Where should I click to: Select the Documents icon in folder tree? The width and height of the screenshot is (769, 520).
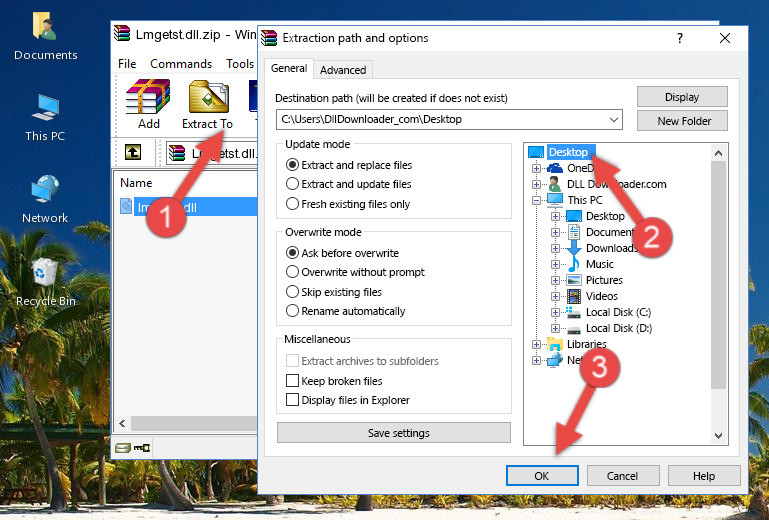click(573, 232)
